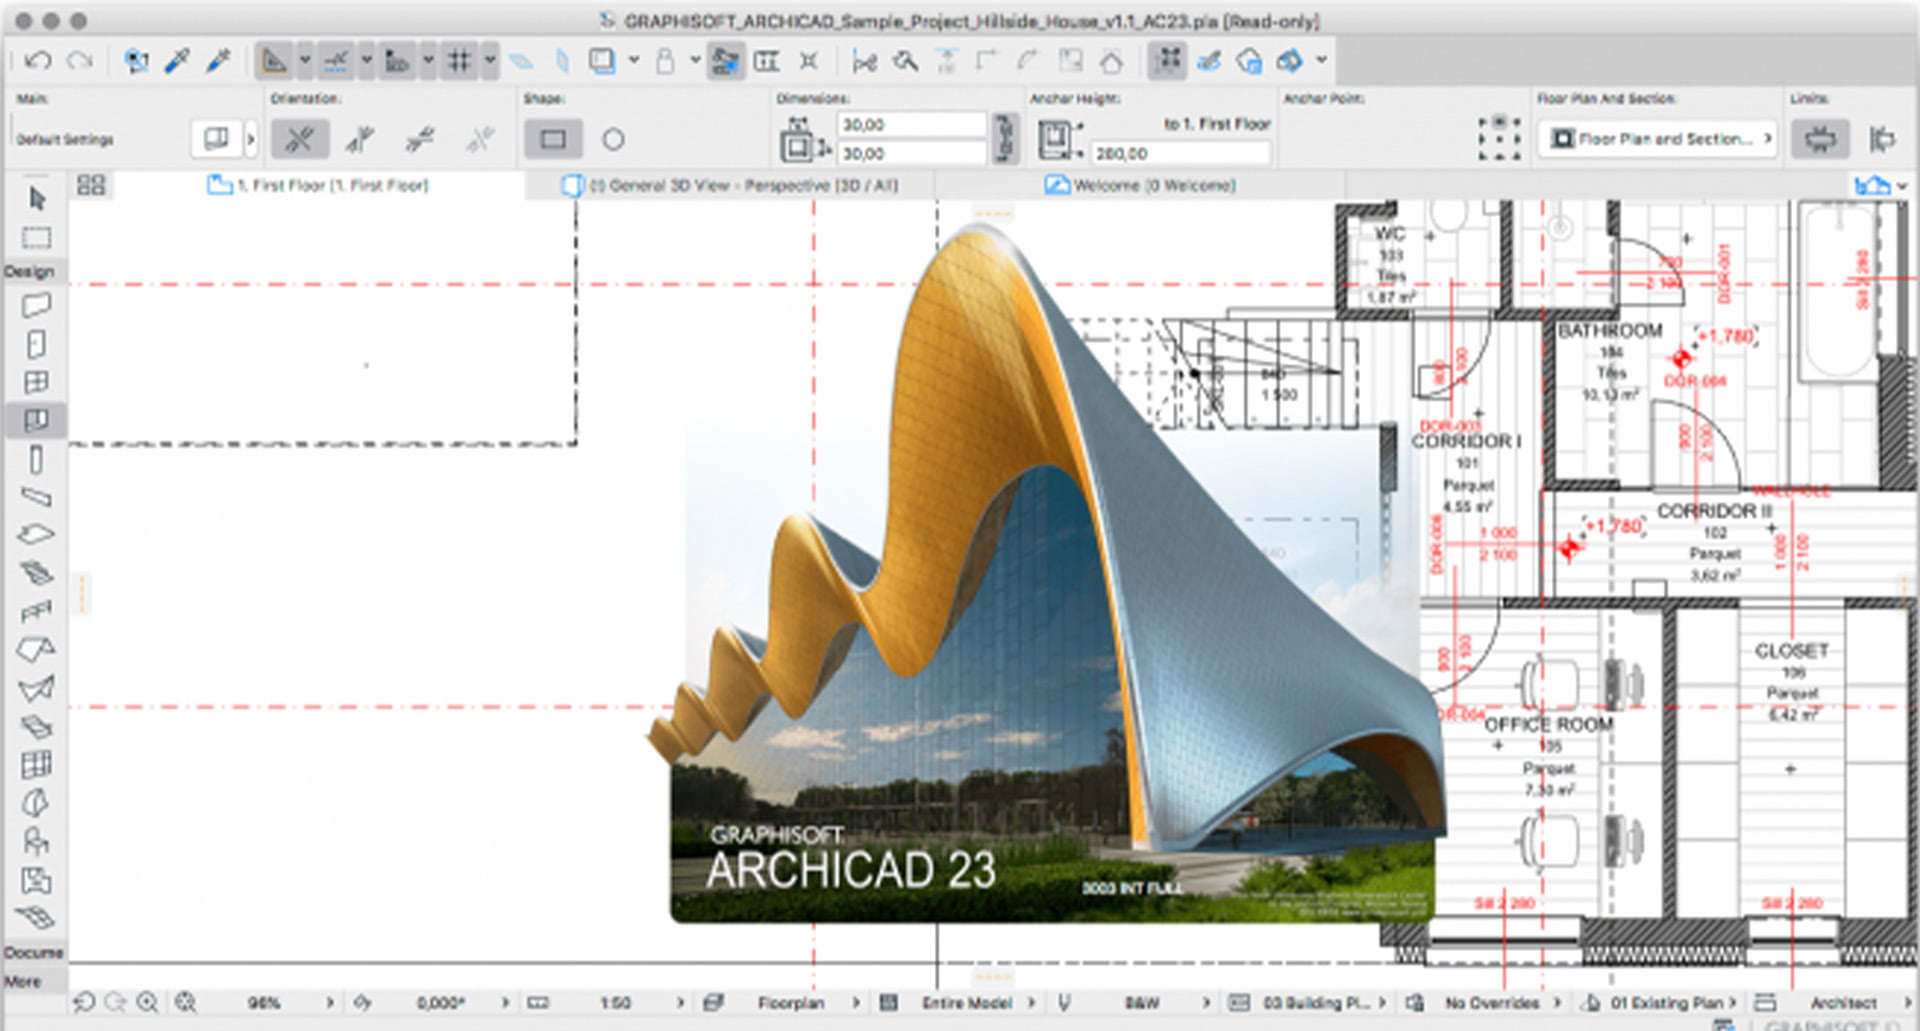Select the Stair tool
Screen dimensions: 1920x1031
click(x=37, y=573)
